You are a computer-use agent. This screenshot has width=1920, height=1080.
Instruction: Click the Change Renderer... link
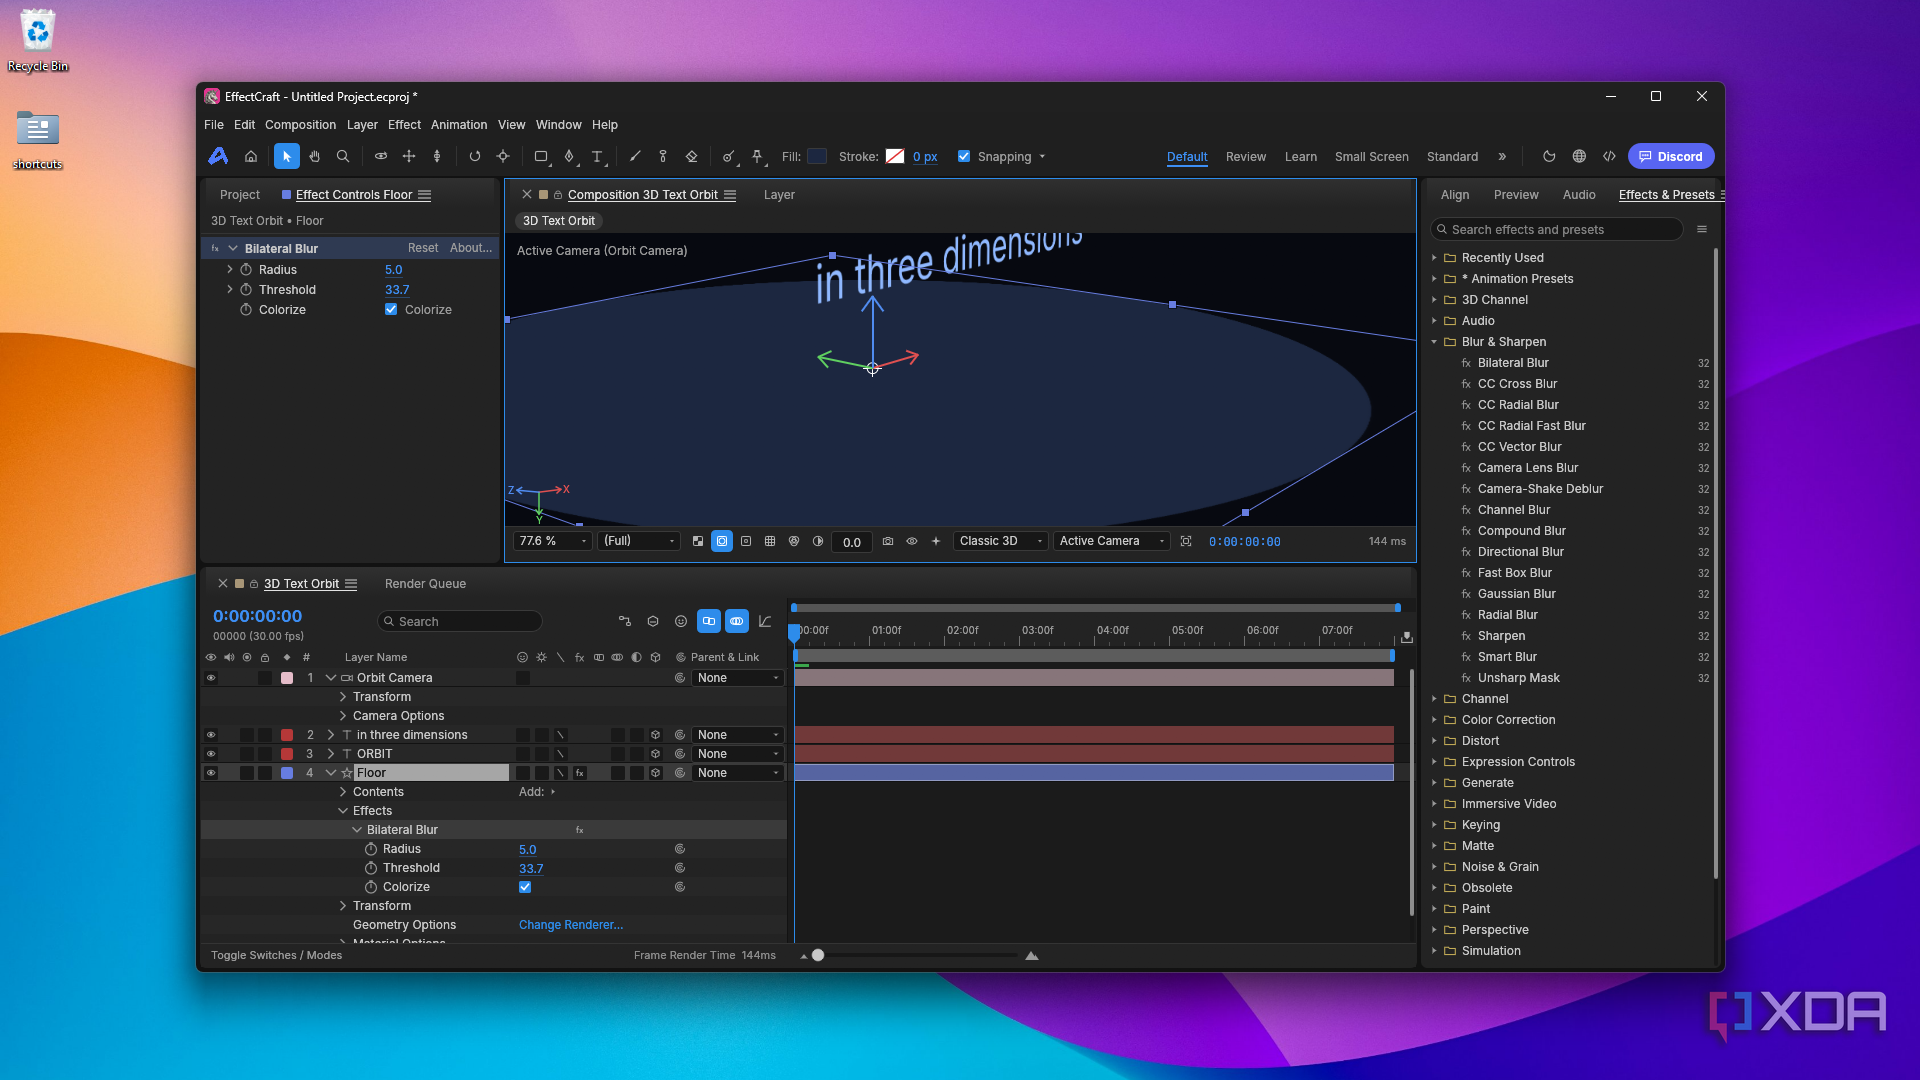click(571, 925)
